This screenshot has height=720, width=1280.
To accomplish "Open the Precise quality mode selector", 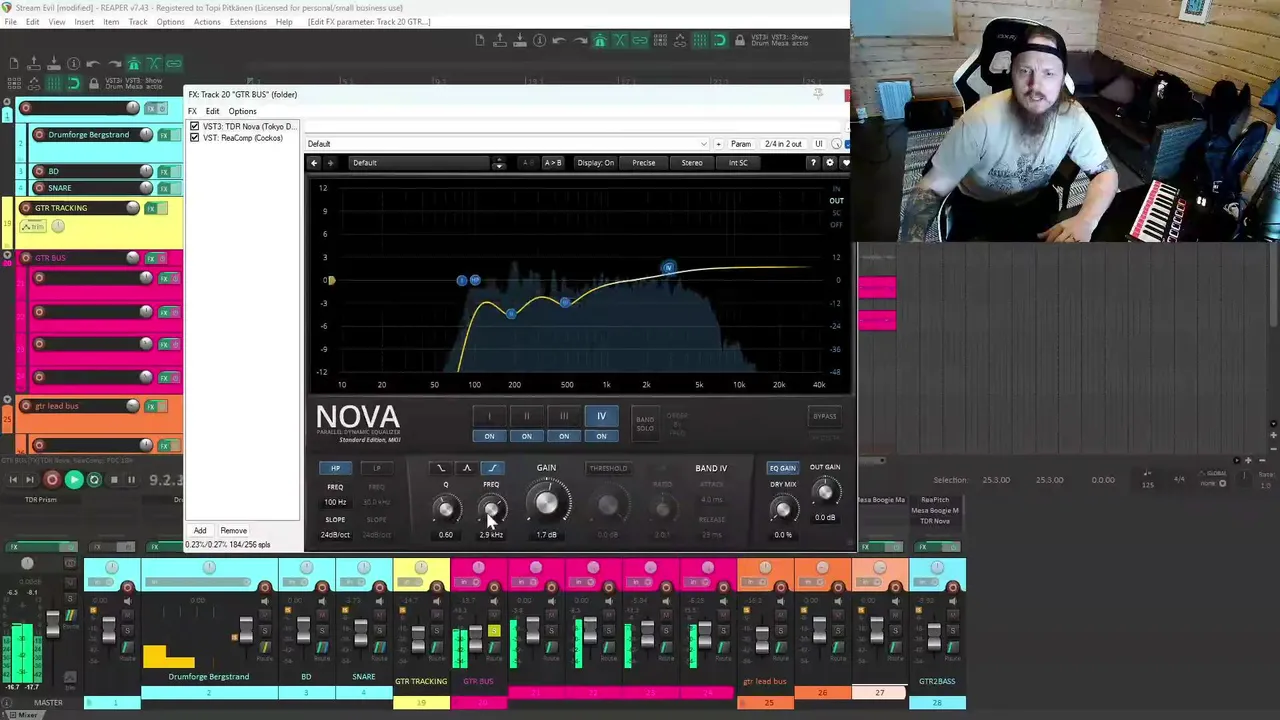I will [x=644, y=163].
